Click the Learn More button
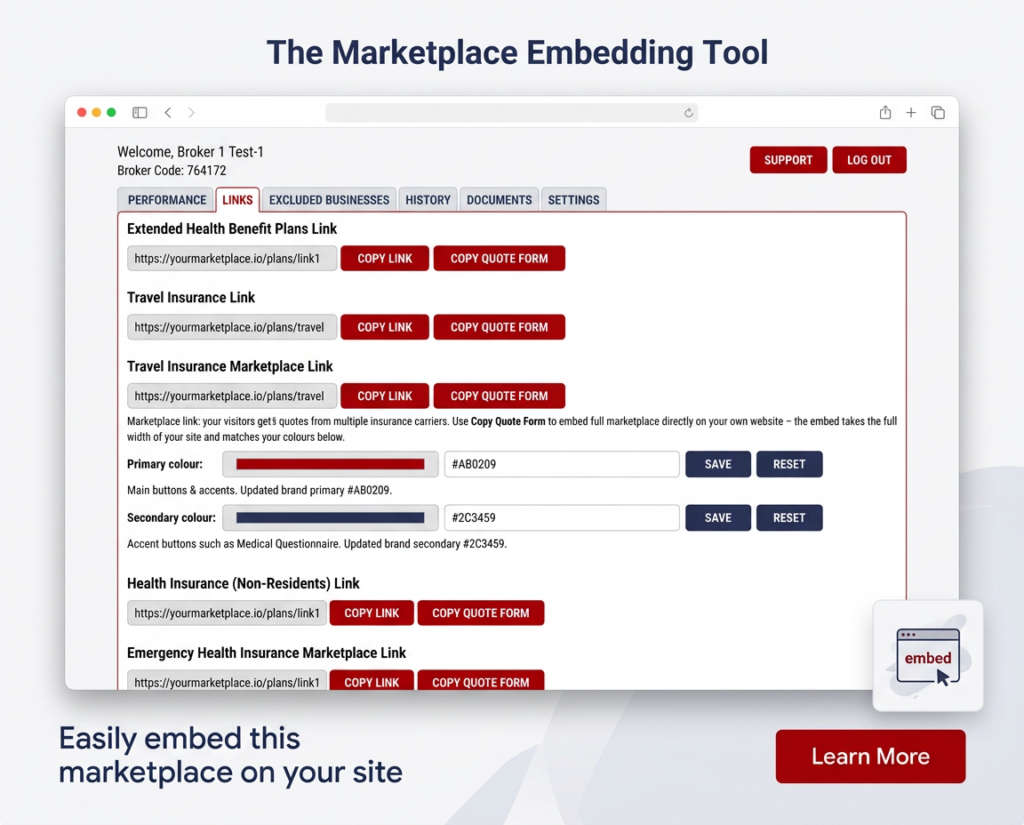The width and height of the screenshot is (1024, 825). point(871,756)
